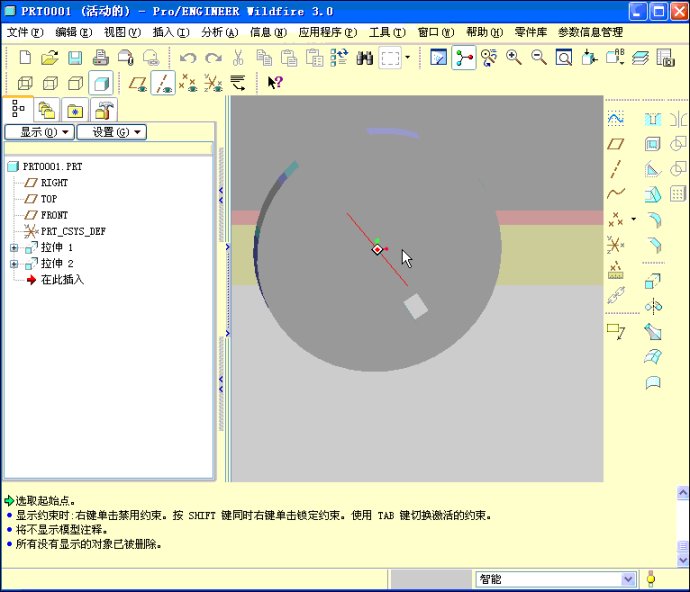Click the Extrude tool in right toolbar

pyautogui.click(x=653, y=281)
